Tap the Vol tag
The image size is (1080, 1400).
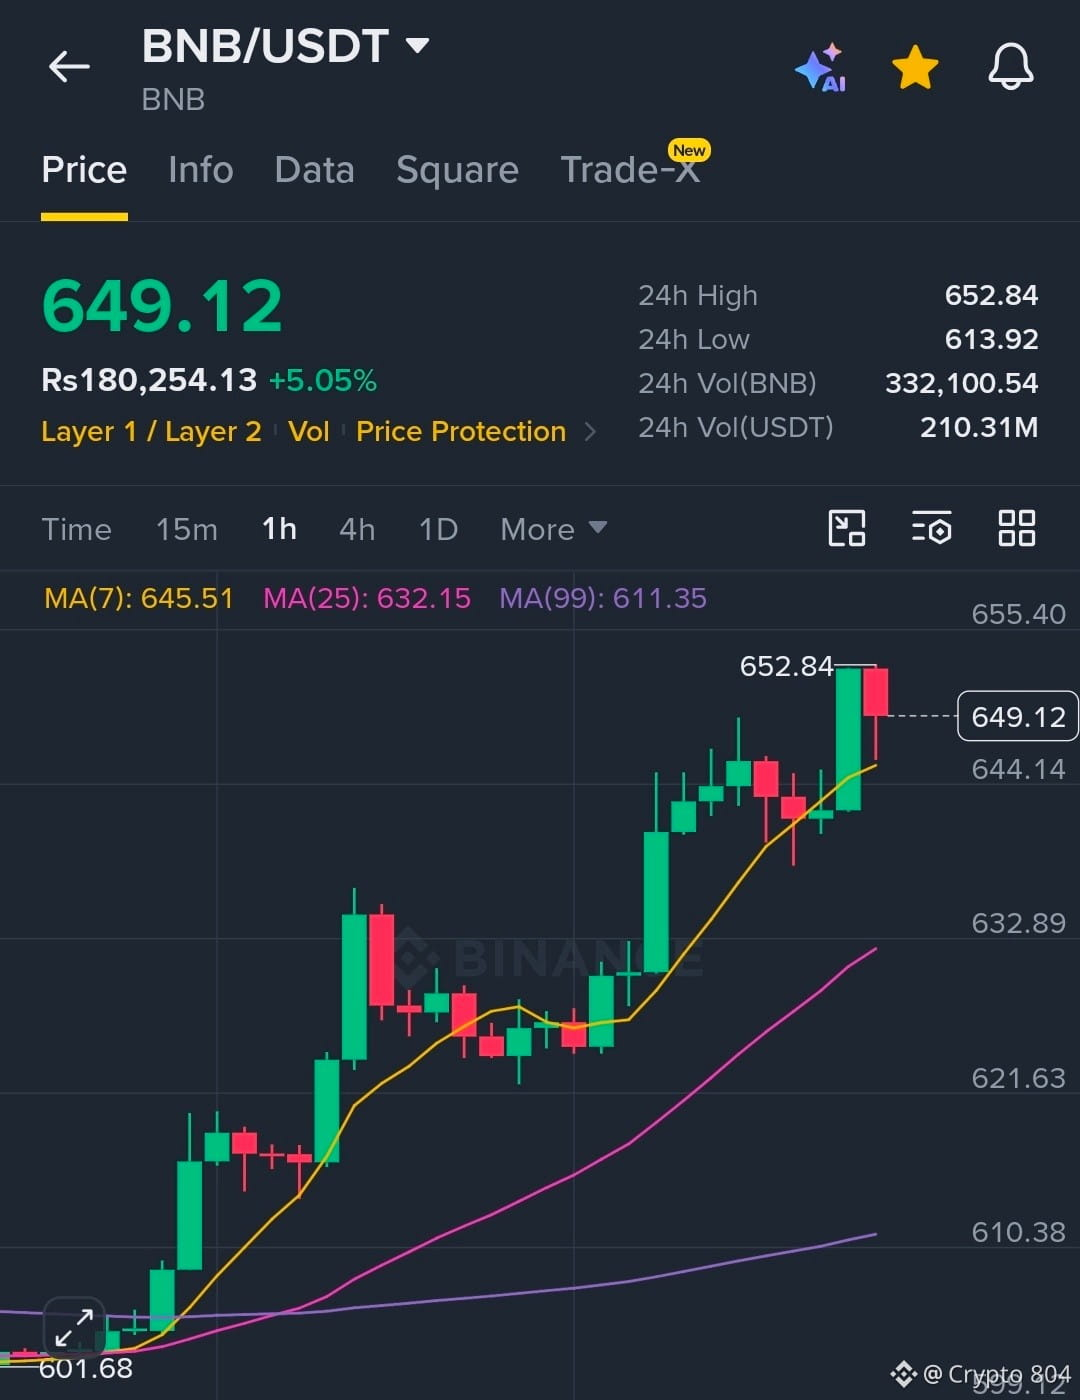coord(308,432)
